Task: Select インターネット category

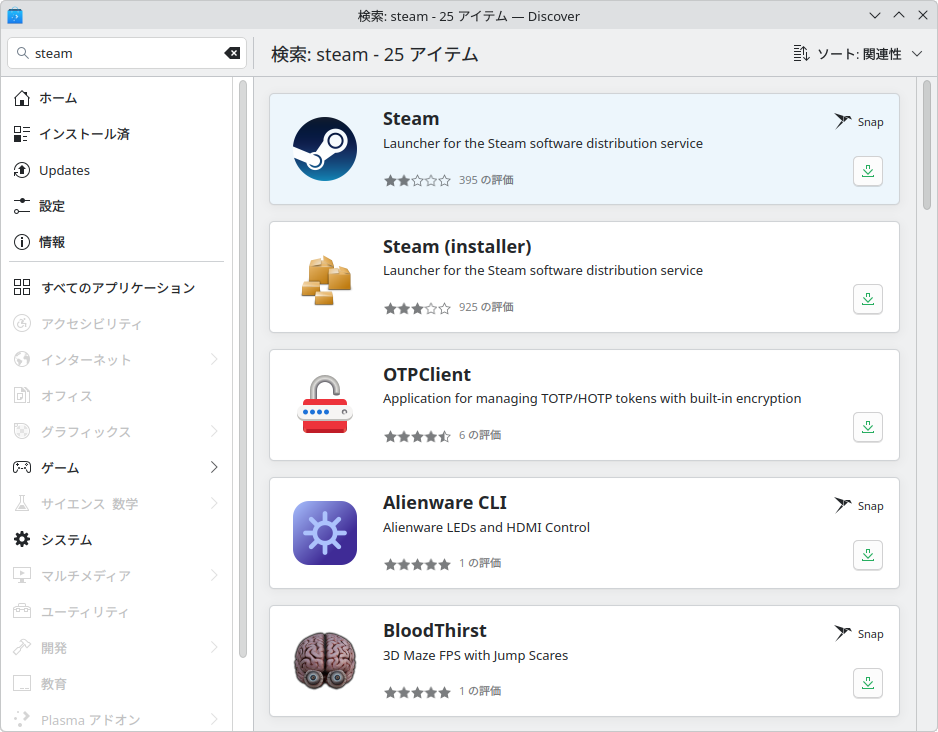Action: point(117,359)
